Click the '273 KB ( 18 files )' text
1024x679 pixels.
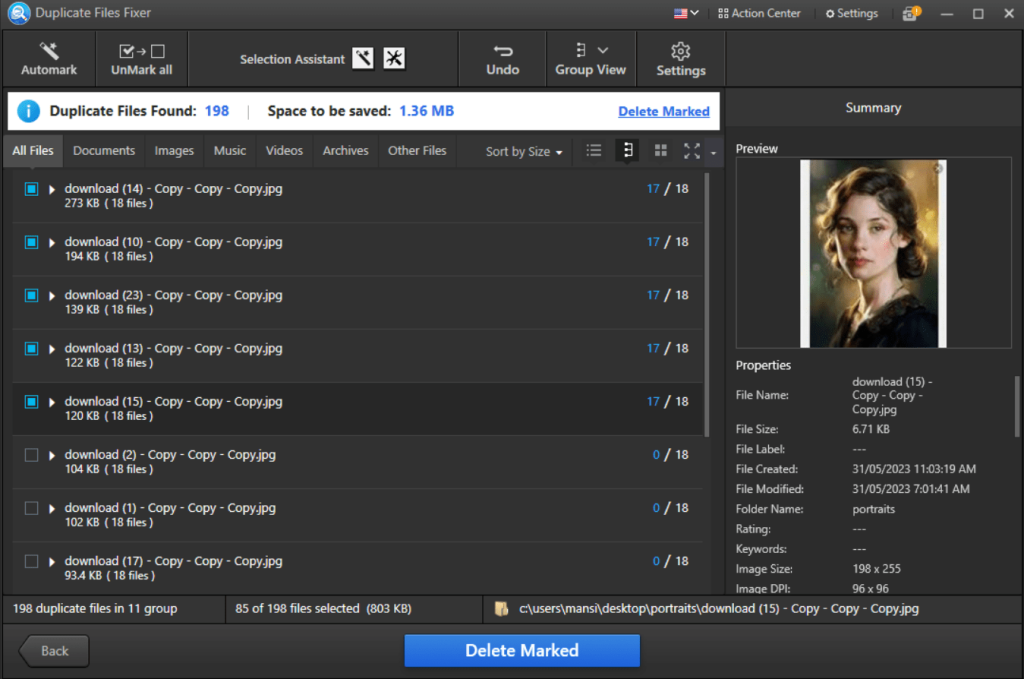tap(109, 204)
